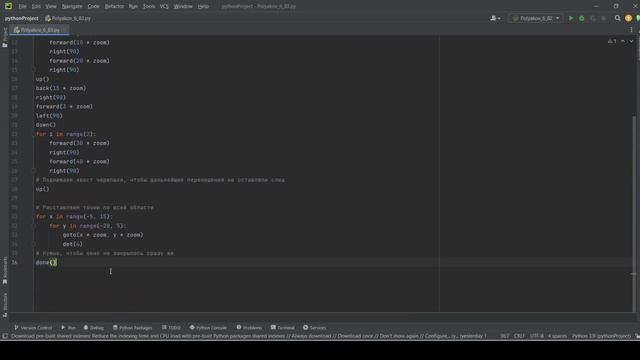Open the run configuration selector dropdown
The width and height of the screenshot is (640, 360).
point(536,18)
